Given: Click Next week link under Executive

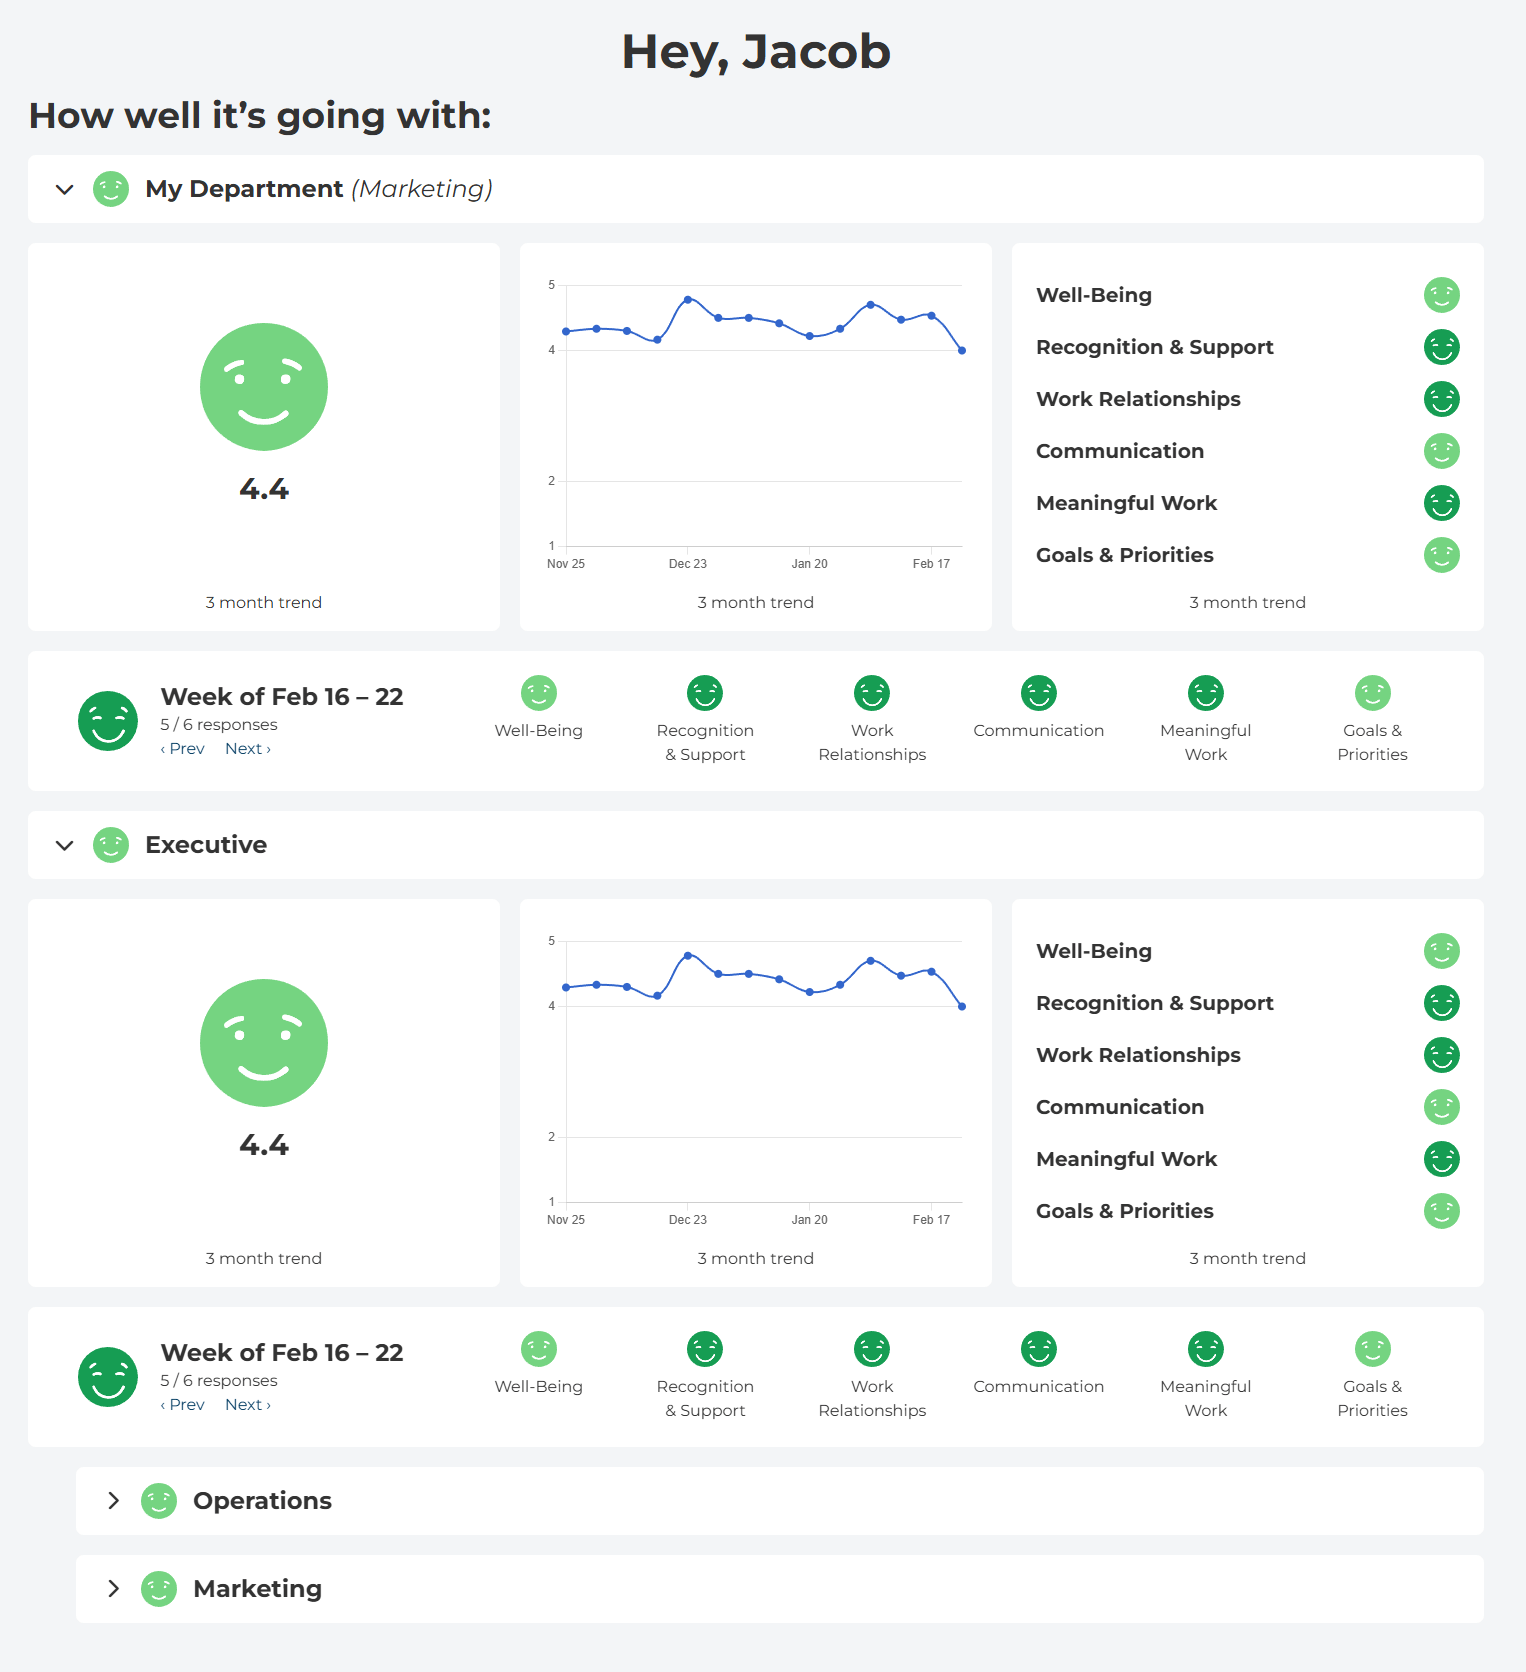Looking at the screenshot, I should 247,1405.
